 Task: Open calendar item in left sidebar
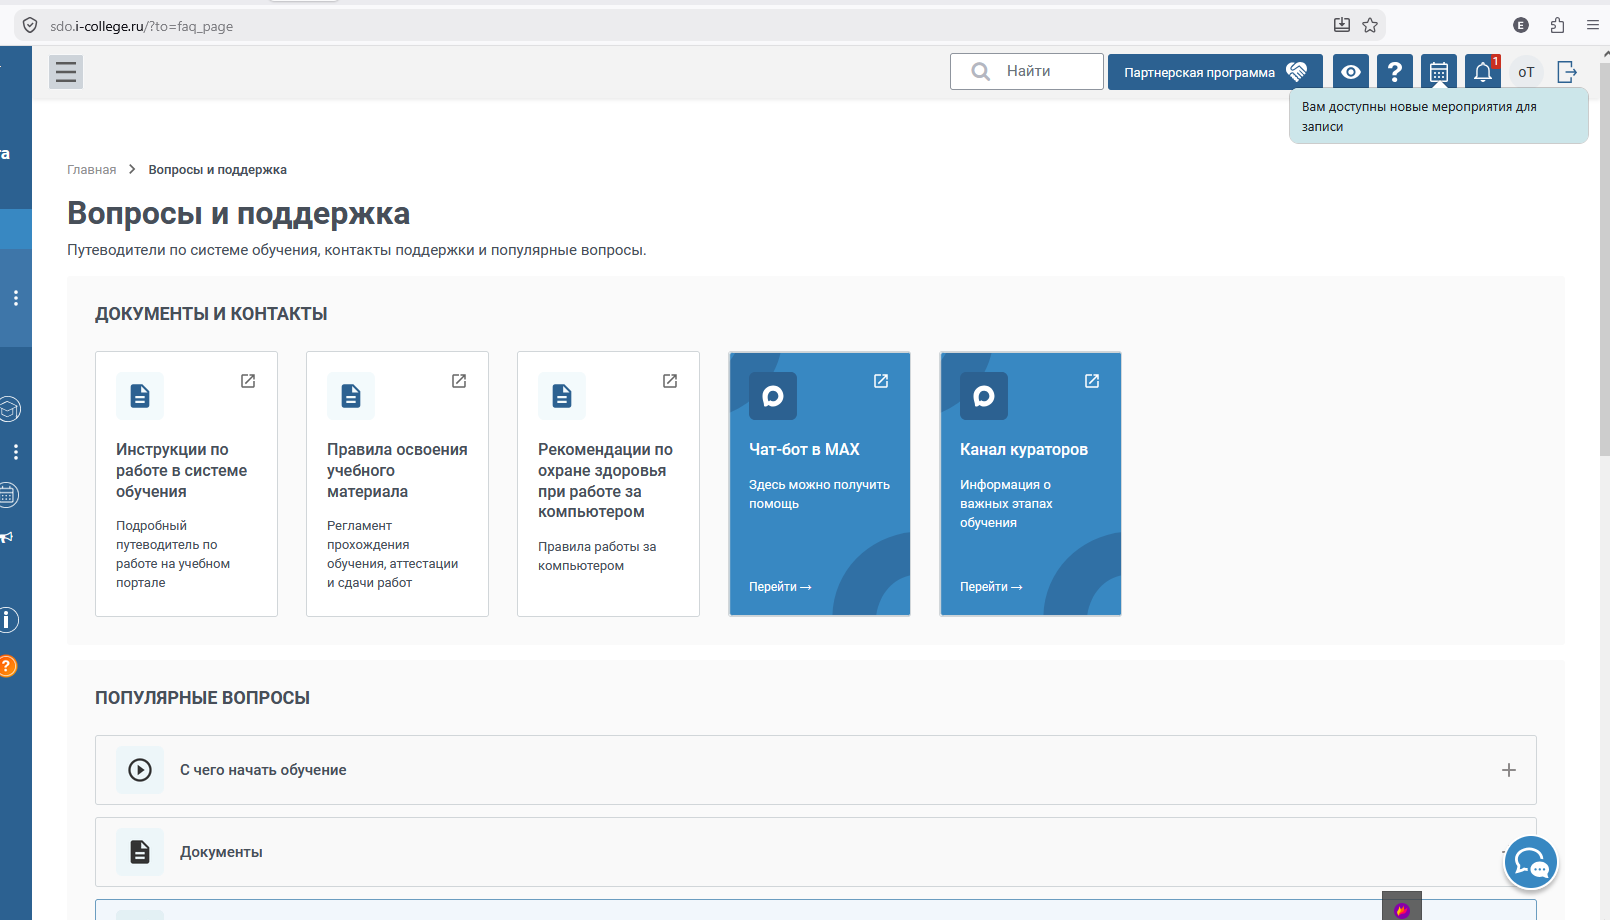[8, 494]
